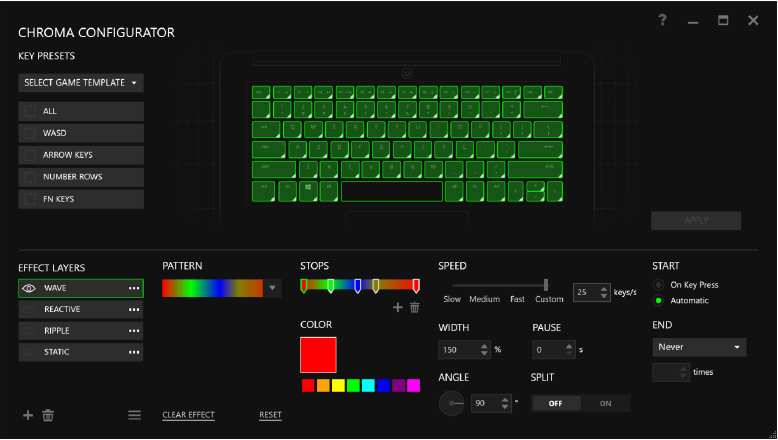Check the ARROW KEYS preset
The width and height of the screenshot is (778, 440).
tap(30, 155)
